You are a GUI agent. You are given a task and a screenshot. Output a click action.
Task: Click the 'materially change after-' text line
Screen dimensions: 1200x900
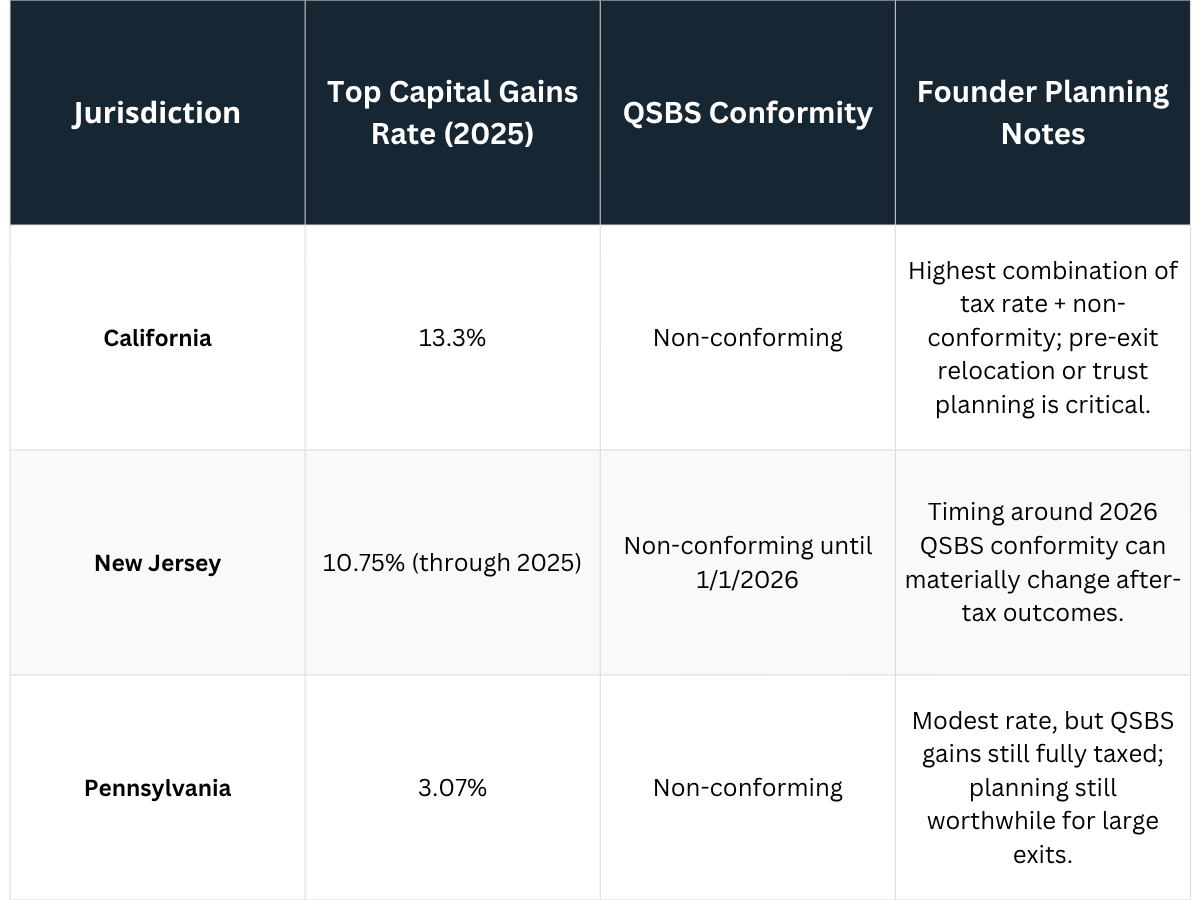tap(1043, 580)
